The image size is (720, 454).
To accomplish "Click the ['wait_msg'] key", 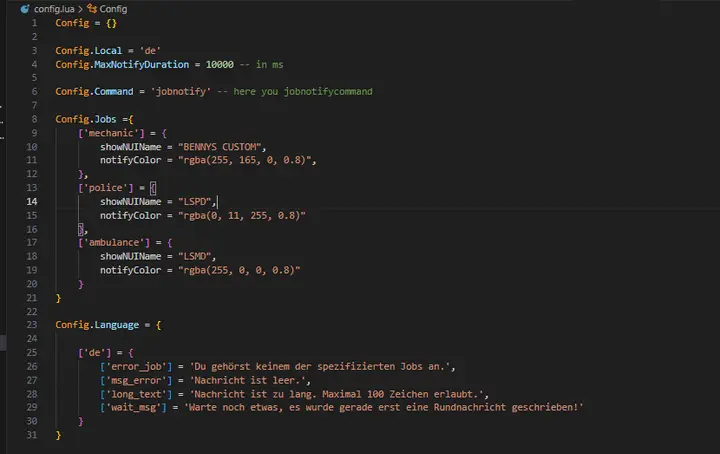I will point(133,407).
